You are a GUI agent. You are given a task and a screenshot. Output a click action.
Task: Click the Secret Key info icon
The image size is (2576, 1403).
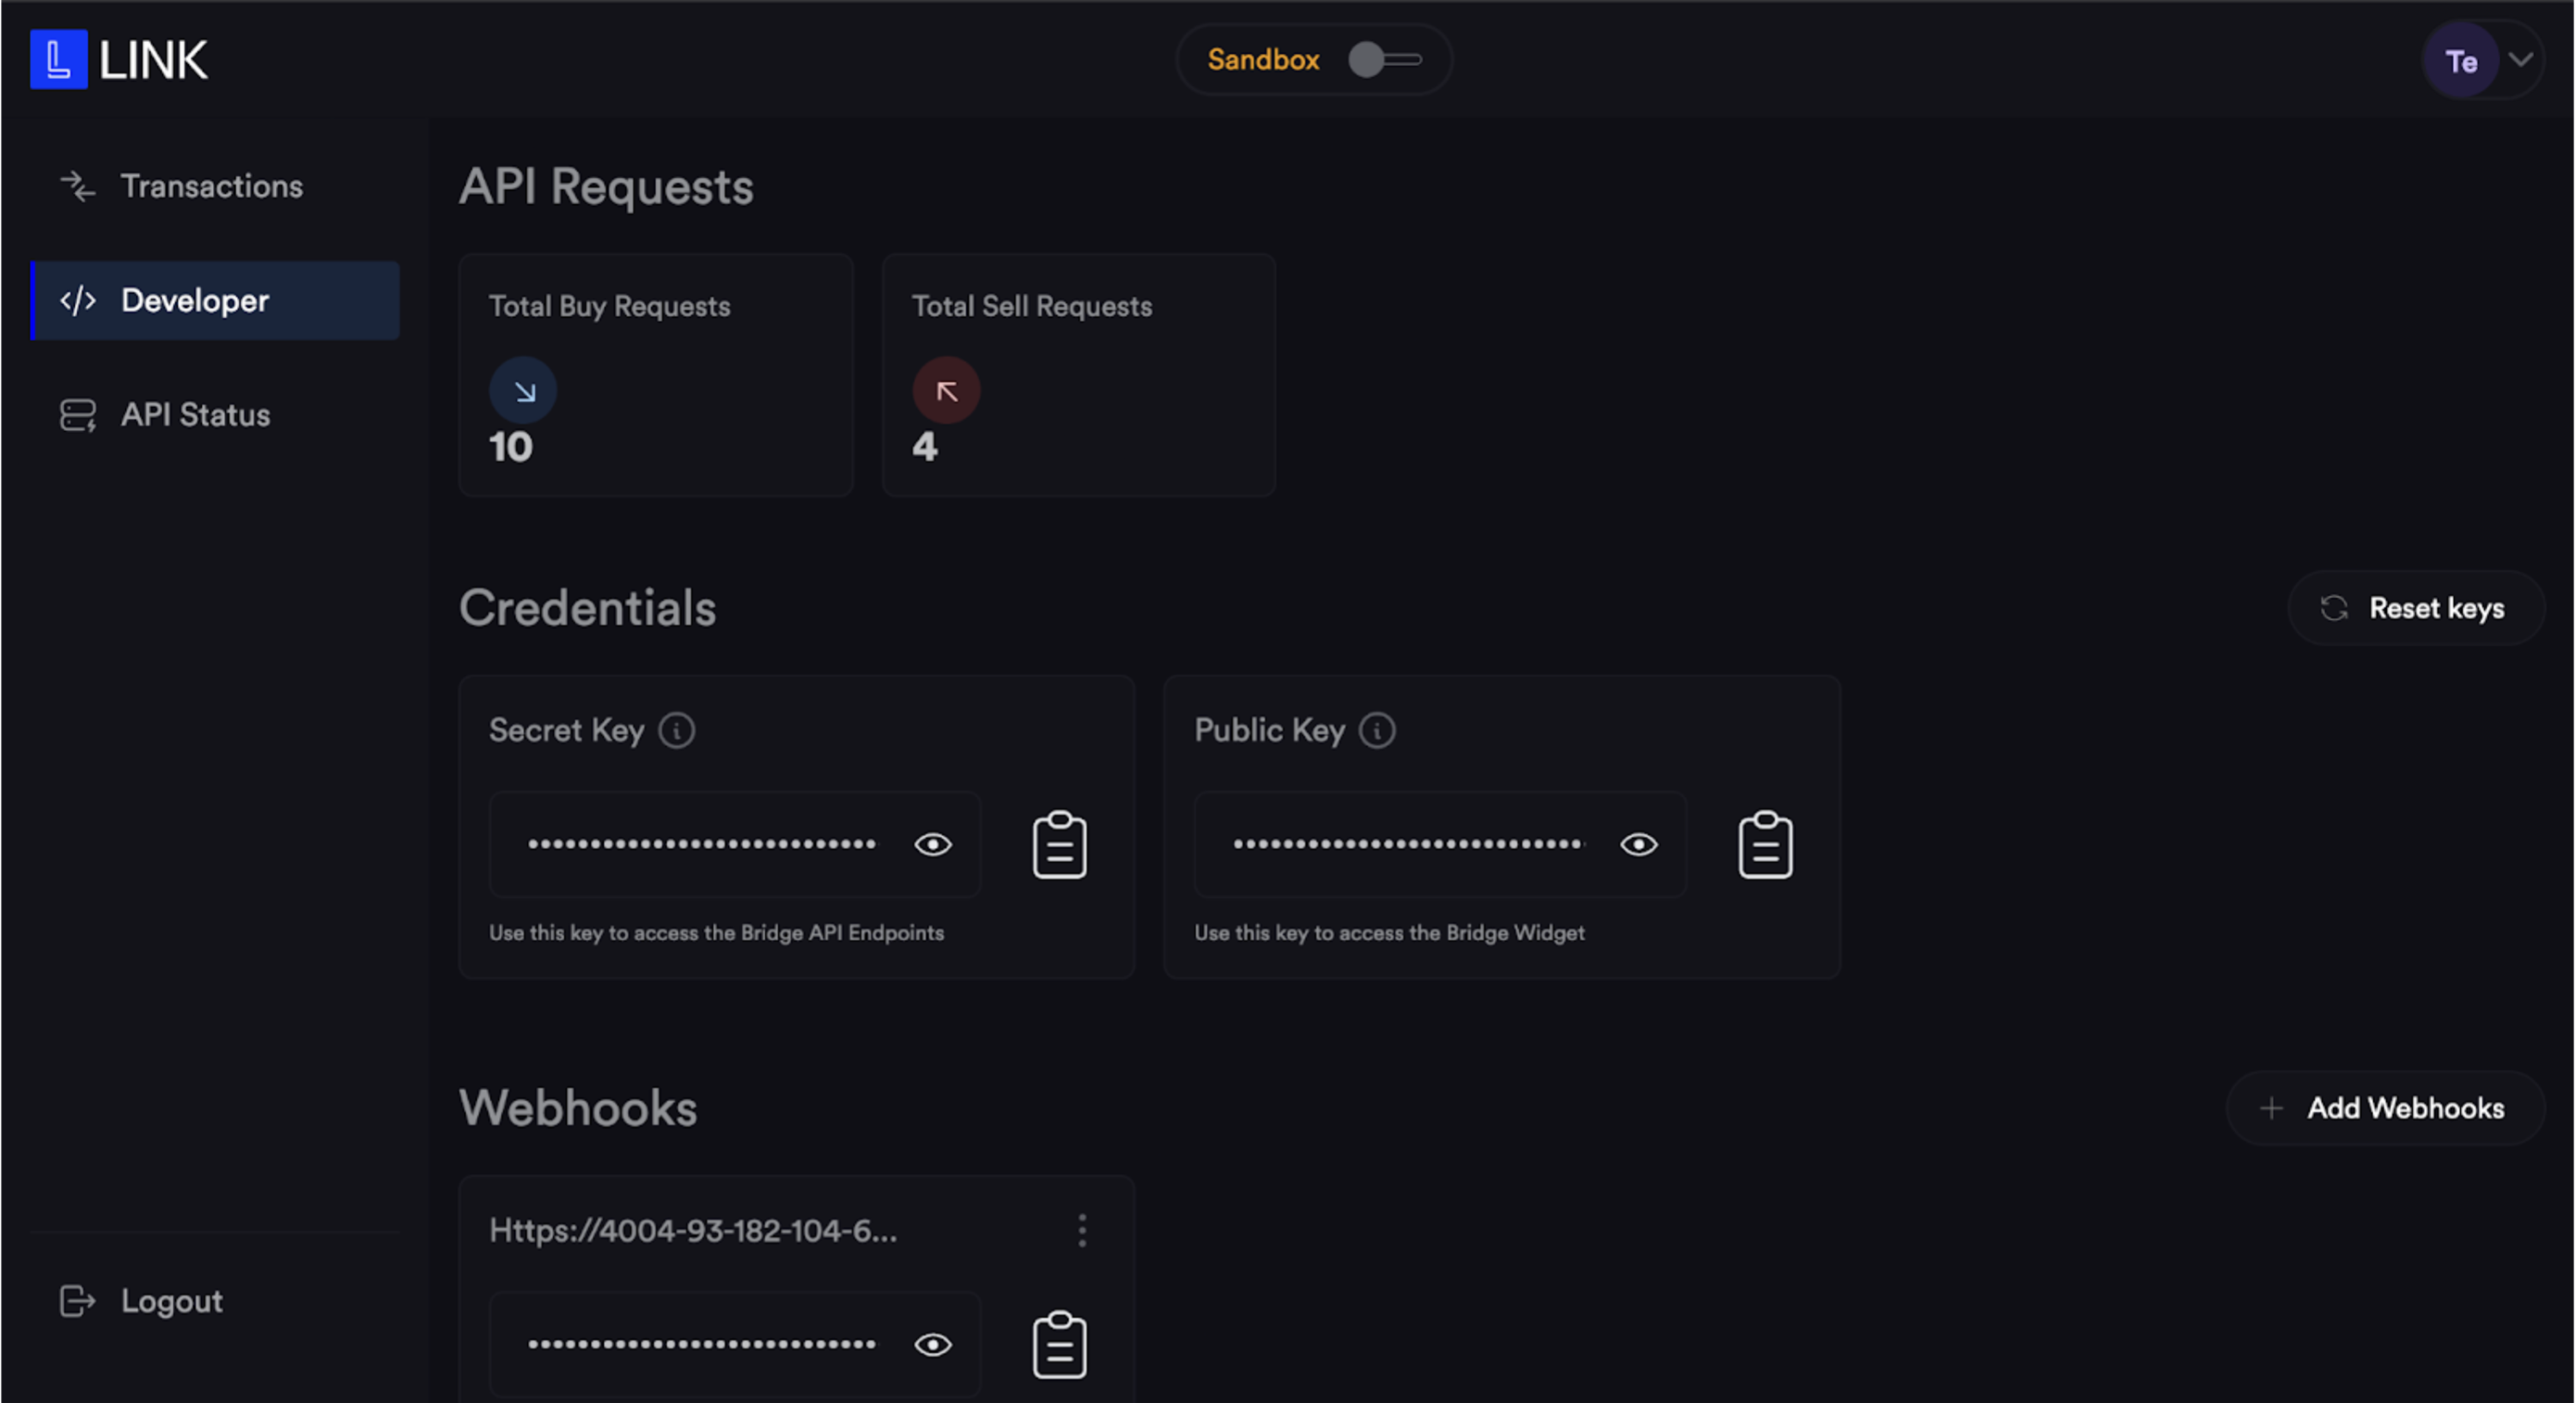tap(677, 730)
